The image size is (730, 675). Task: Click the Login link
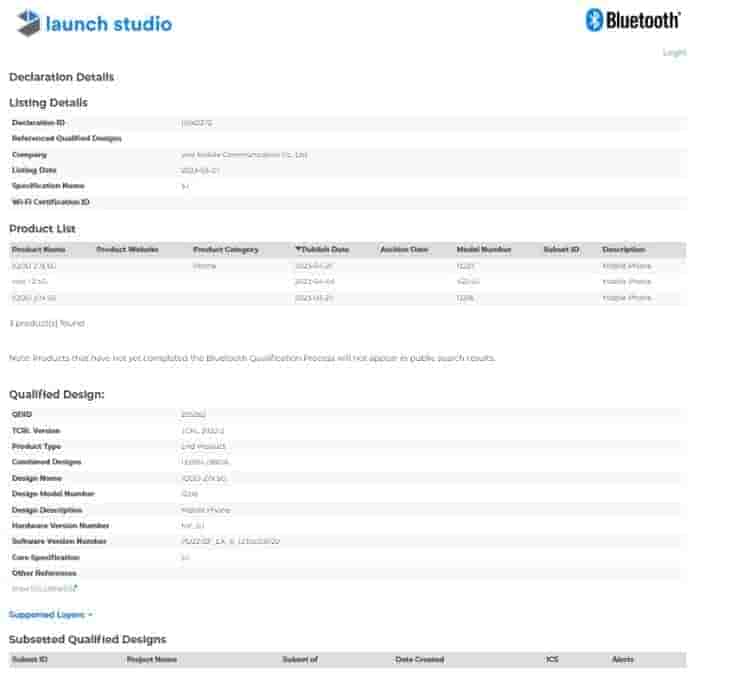click(x=674, y=52)
